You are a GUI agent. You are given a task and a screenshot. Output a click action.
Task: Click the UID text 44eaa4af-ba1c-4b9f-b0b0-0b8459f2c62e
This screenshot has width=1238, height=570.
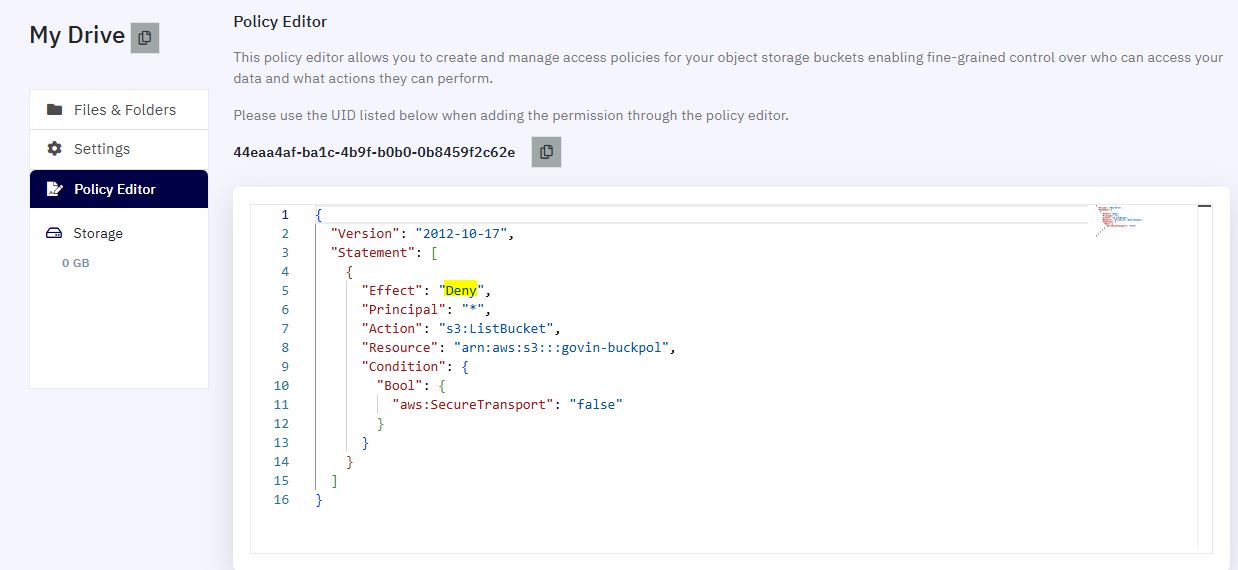374,153
